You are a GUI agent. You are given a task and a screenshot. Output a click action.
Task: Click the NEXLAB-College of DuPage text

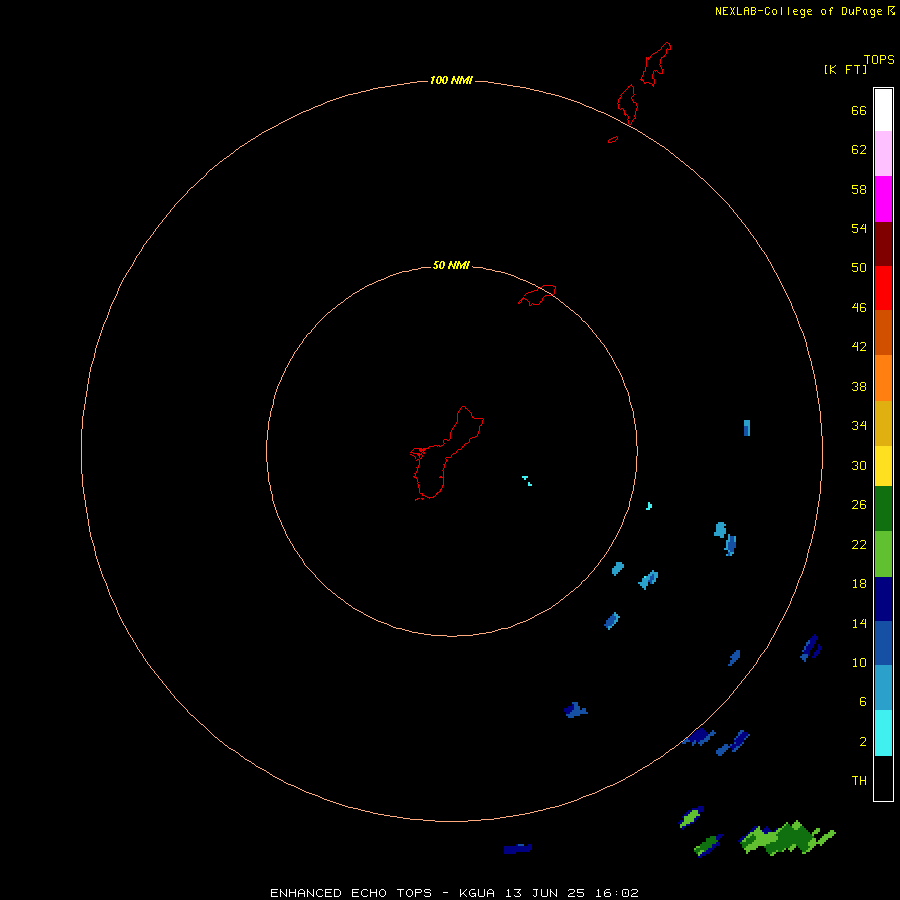click(x=798, y=11)
